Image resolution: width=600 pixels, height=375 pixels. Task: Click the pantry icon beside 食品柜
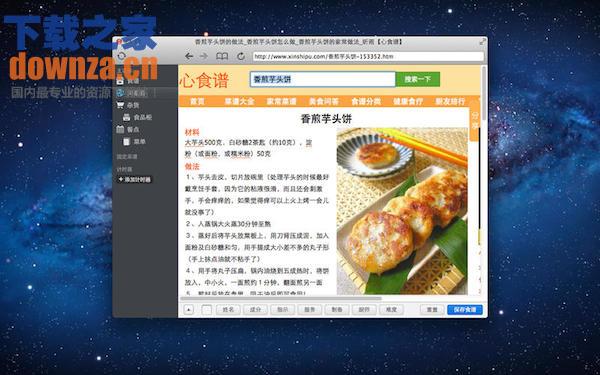127,117
